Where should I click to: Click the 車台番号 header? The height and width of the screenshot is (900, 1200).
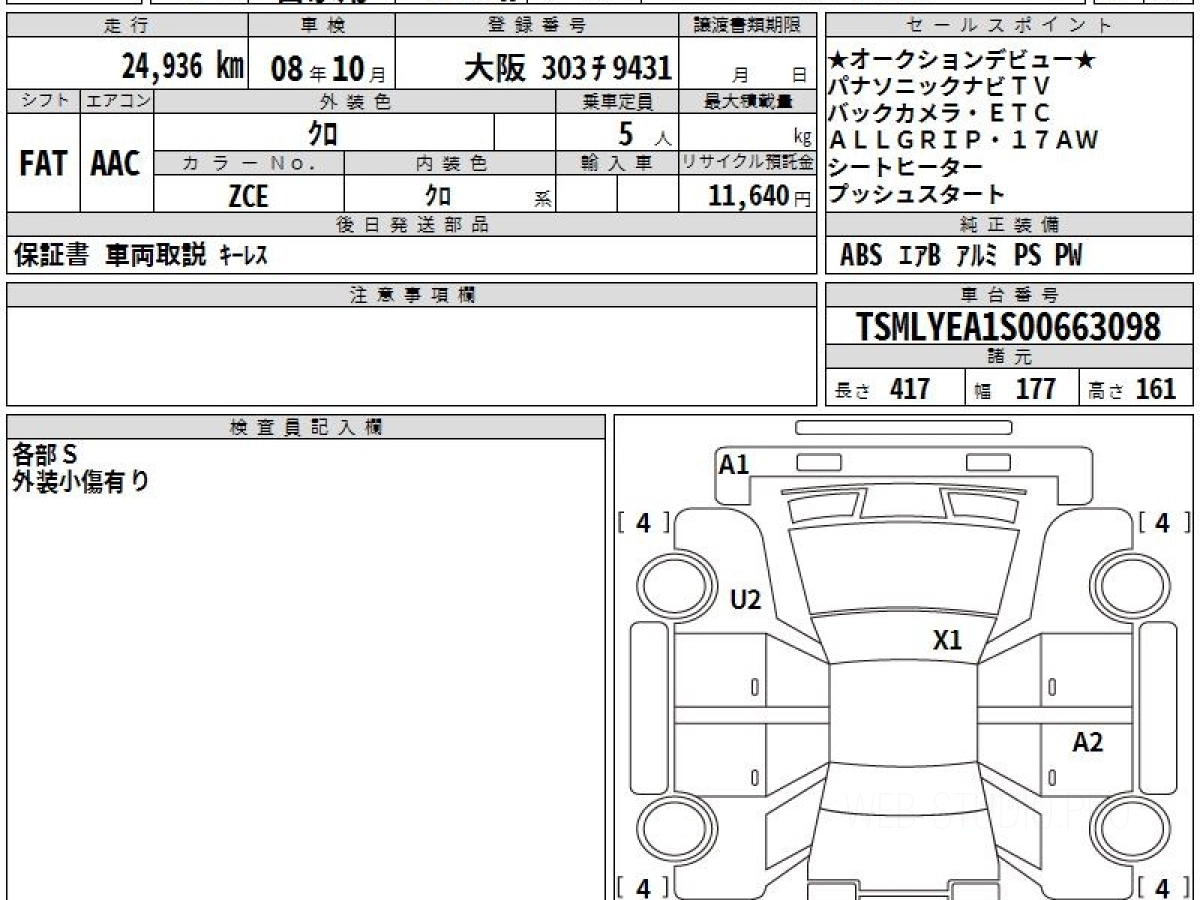tap(1009, 295)
